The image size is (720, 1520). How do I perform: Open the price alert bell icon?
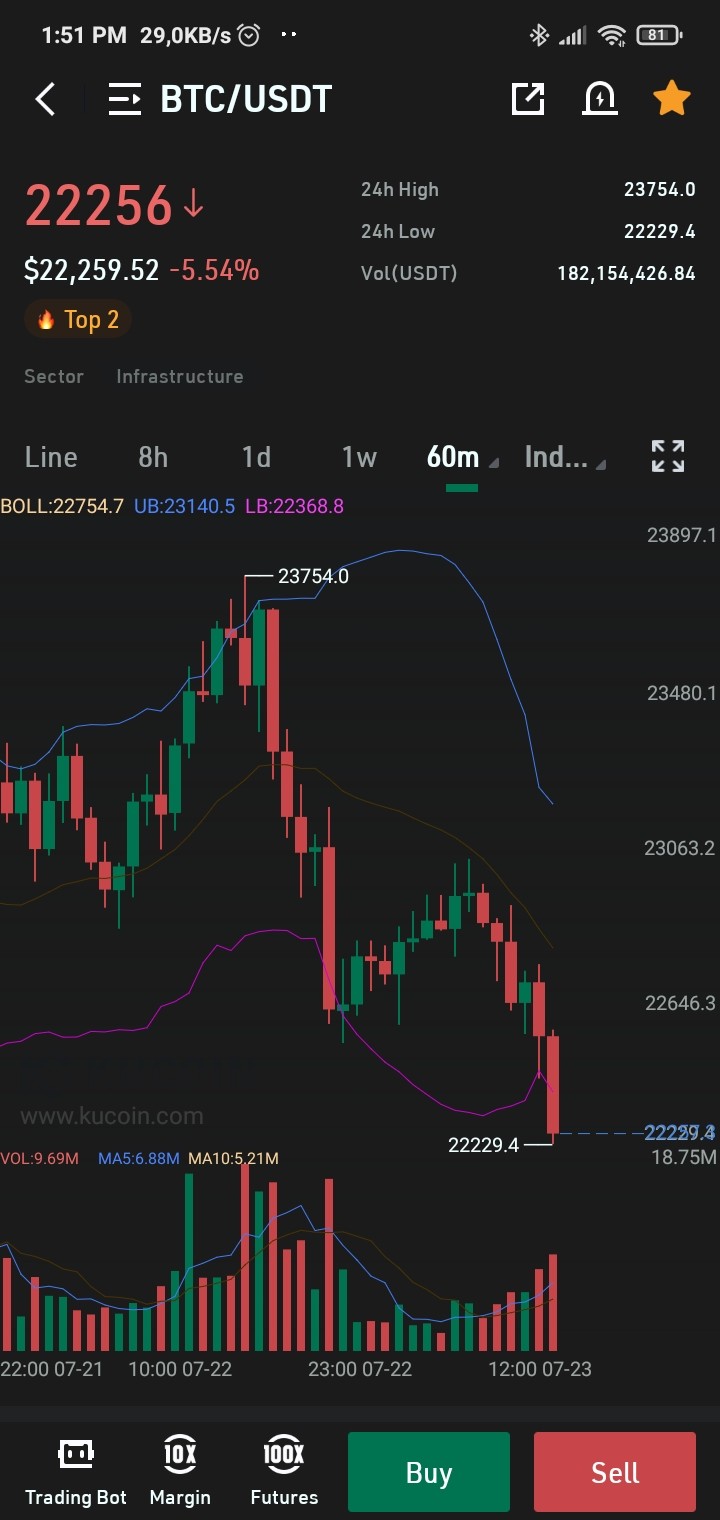click(599, 98)
